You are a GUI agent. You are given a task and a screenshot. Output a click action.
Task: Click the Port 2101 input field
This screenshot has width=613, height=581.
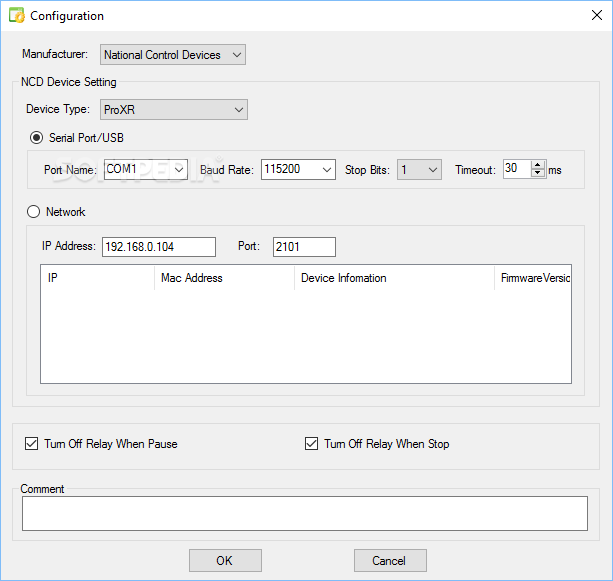(x=304, y=247)
